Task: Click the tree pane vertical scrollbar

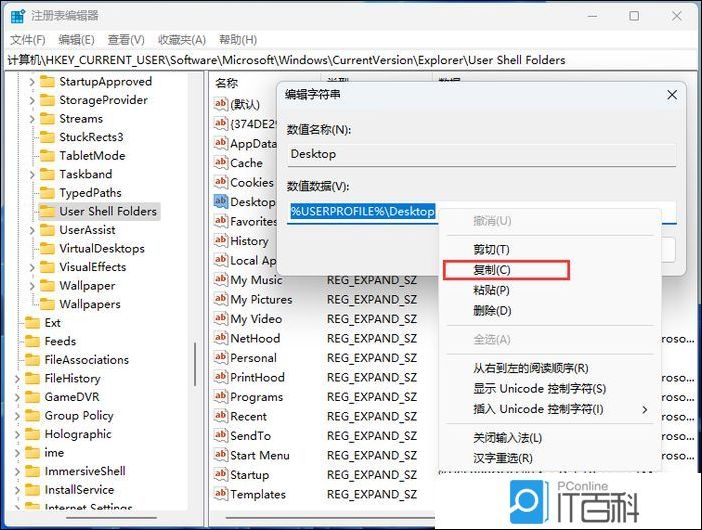Action: pos(195,363)
